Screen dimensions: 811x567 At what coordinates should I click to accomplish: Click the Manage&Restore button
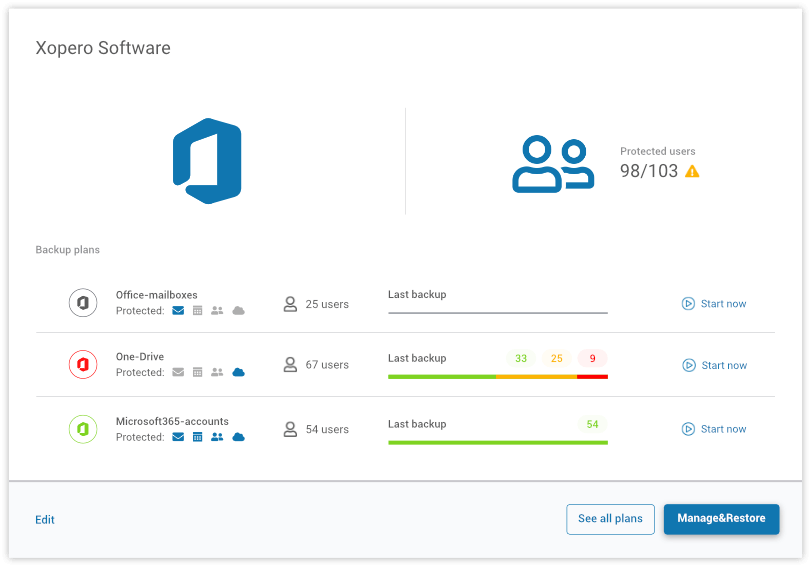[721, 519]
